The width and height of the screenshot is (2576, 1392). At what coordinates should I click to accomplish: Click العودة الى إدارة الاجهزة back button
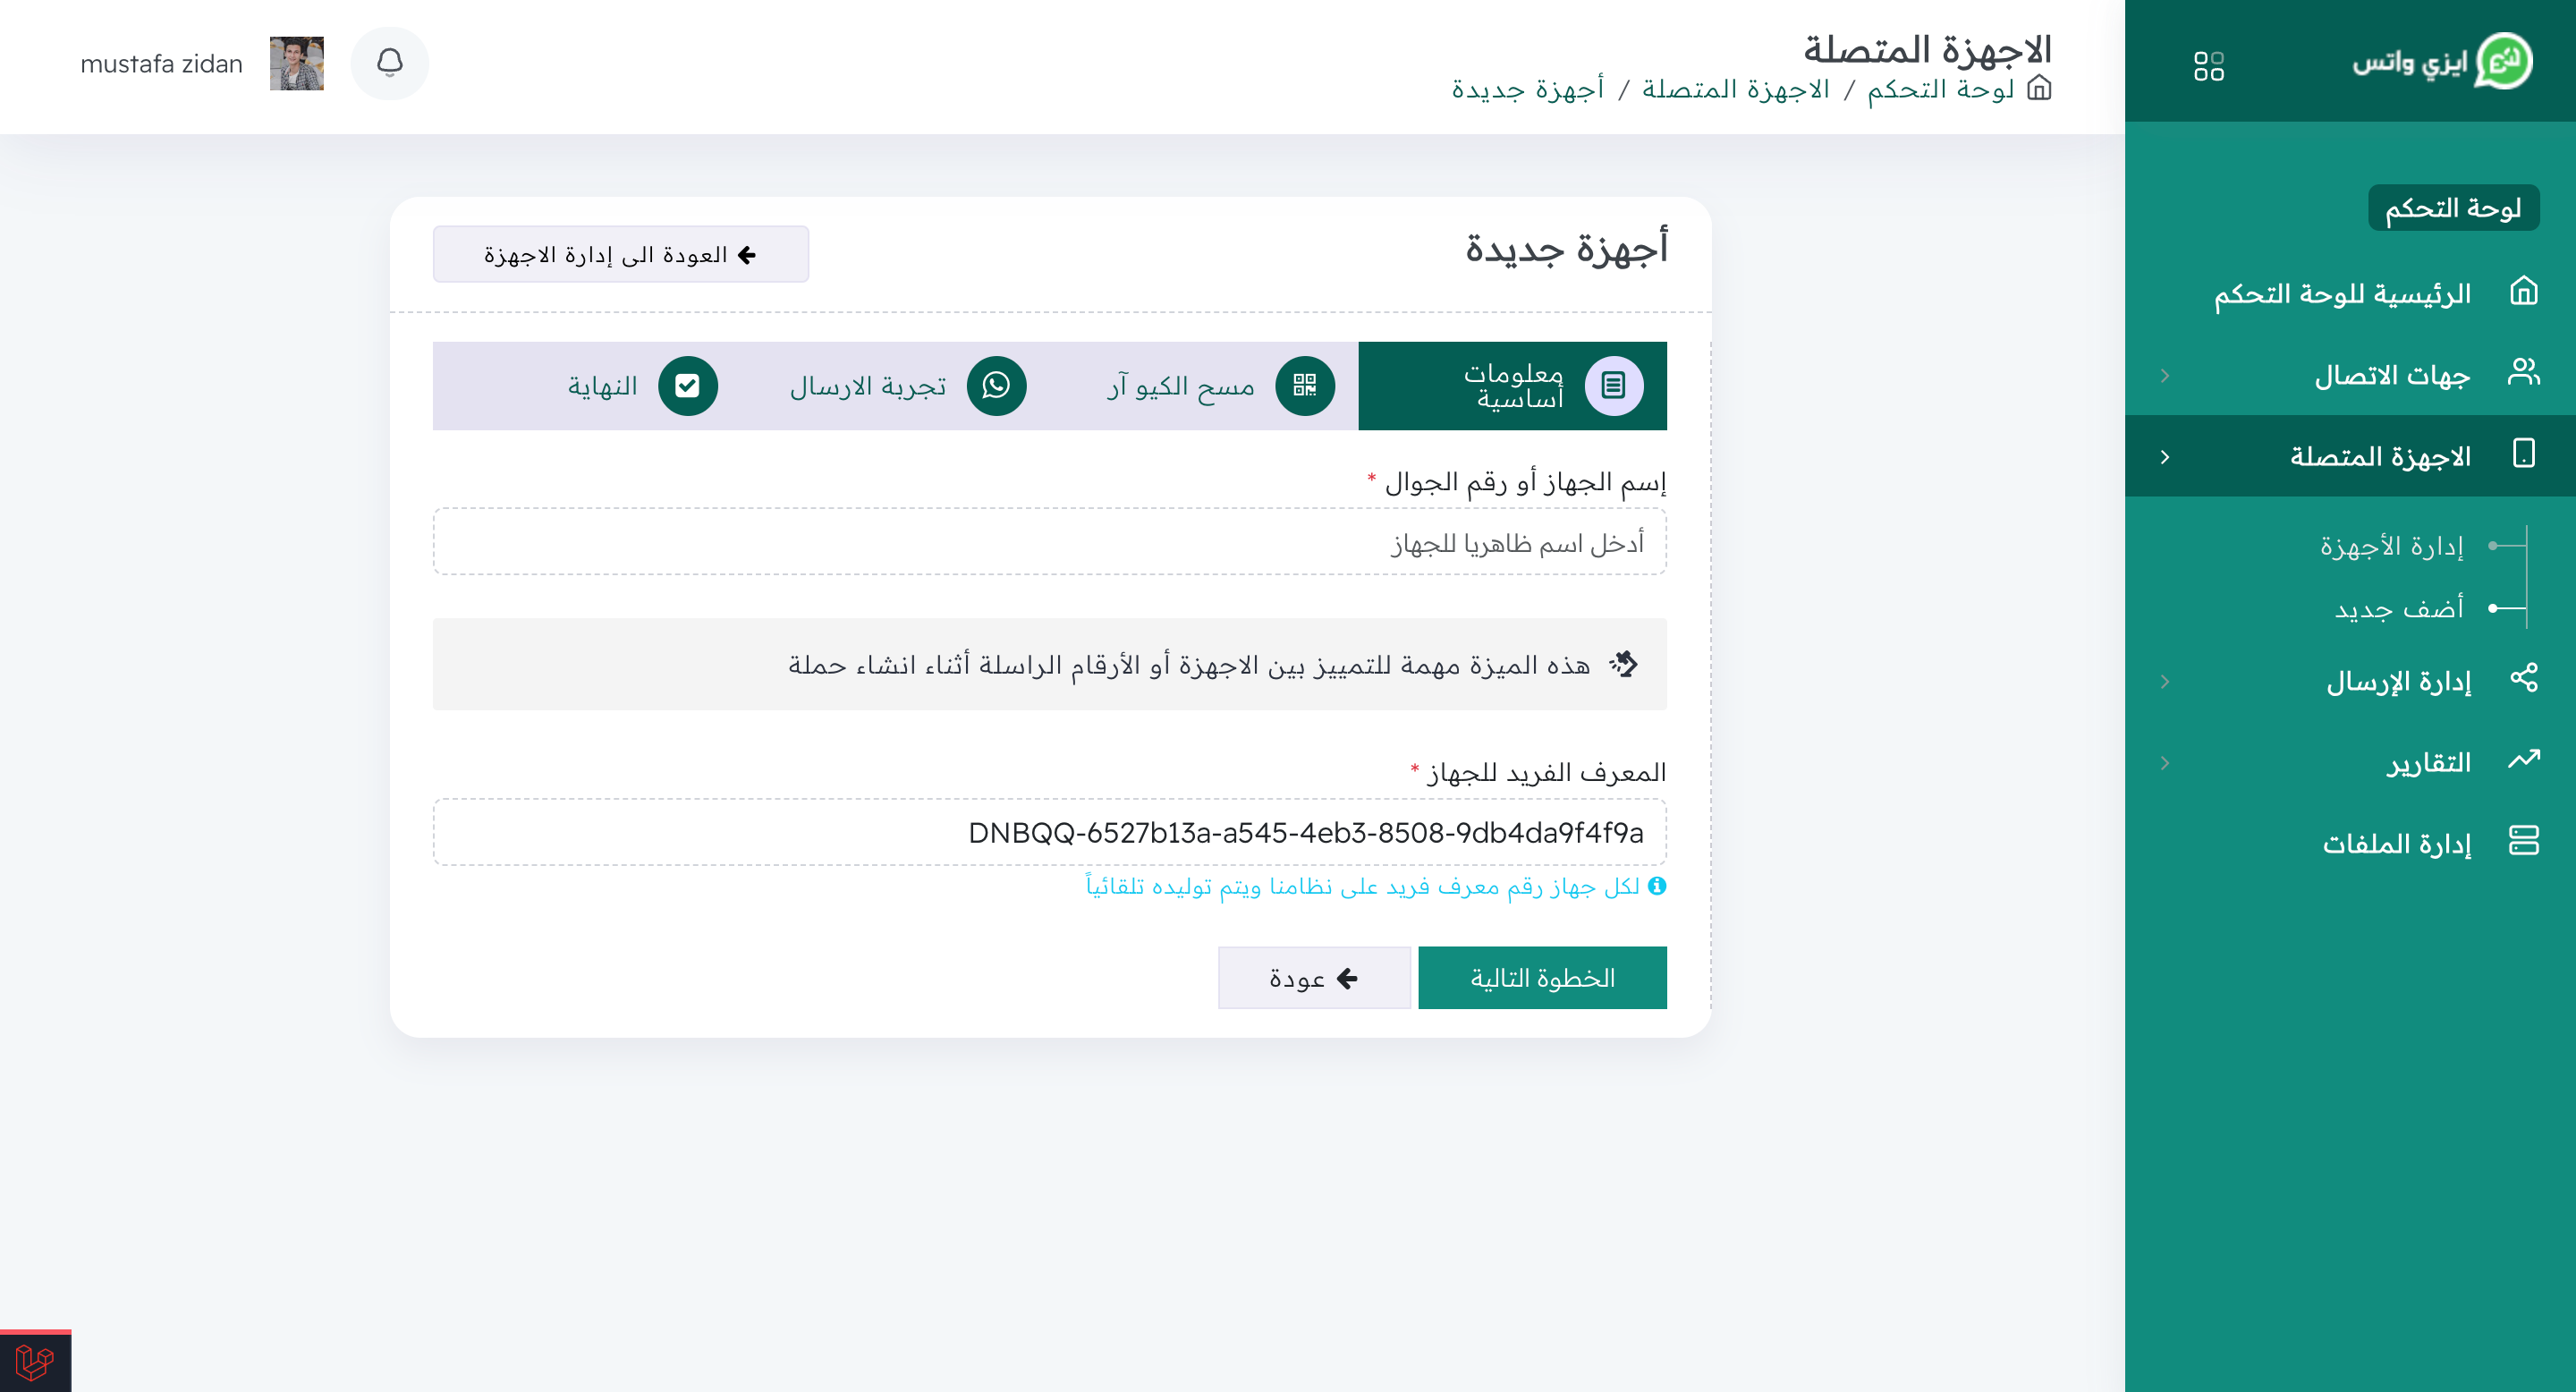tap(620, 255)
